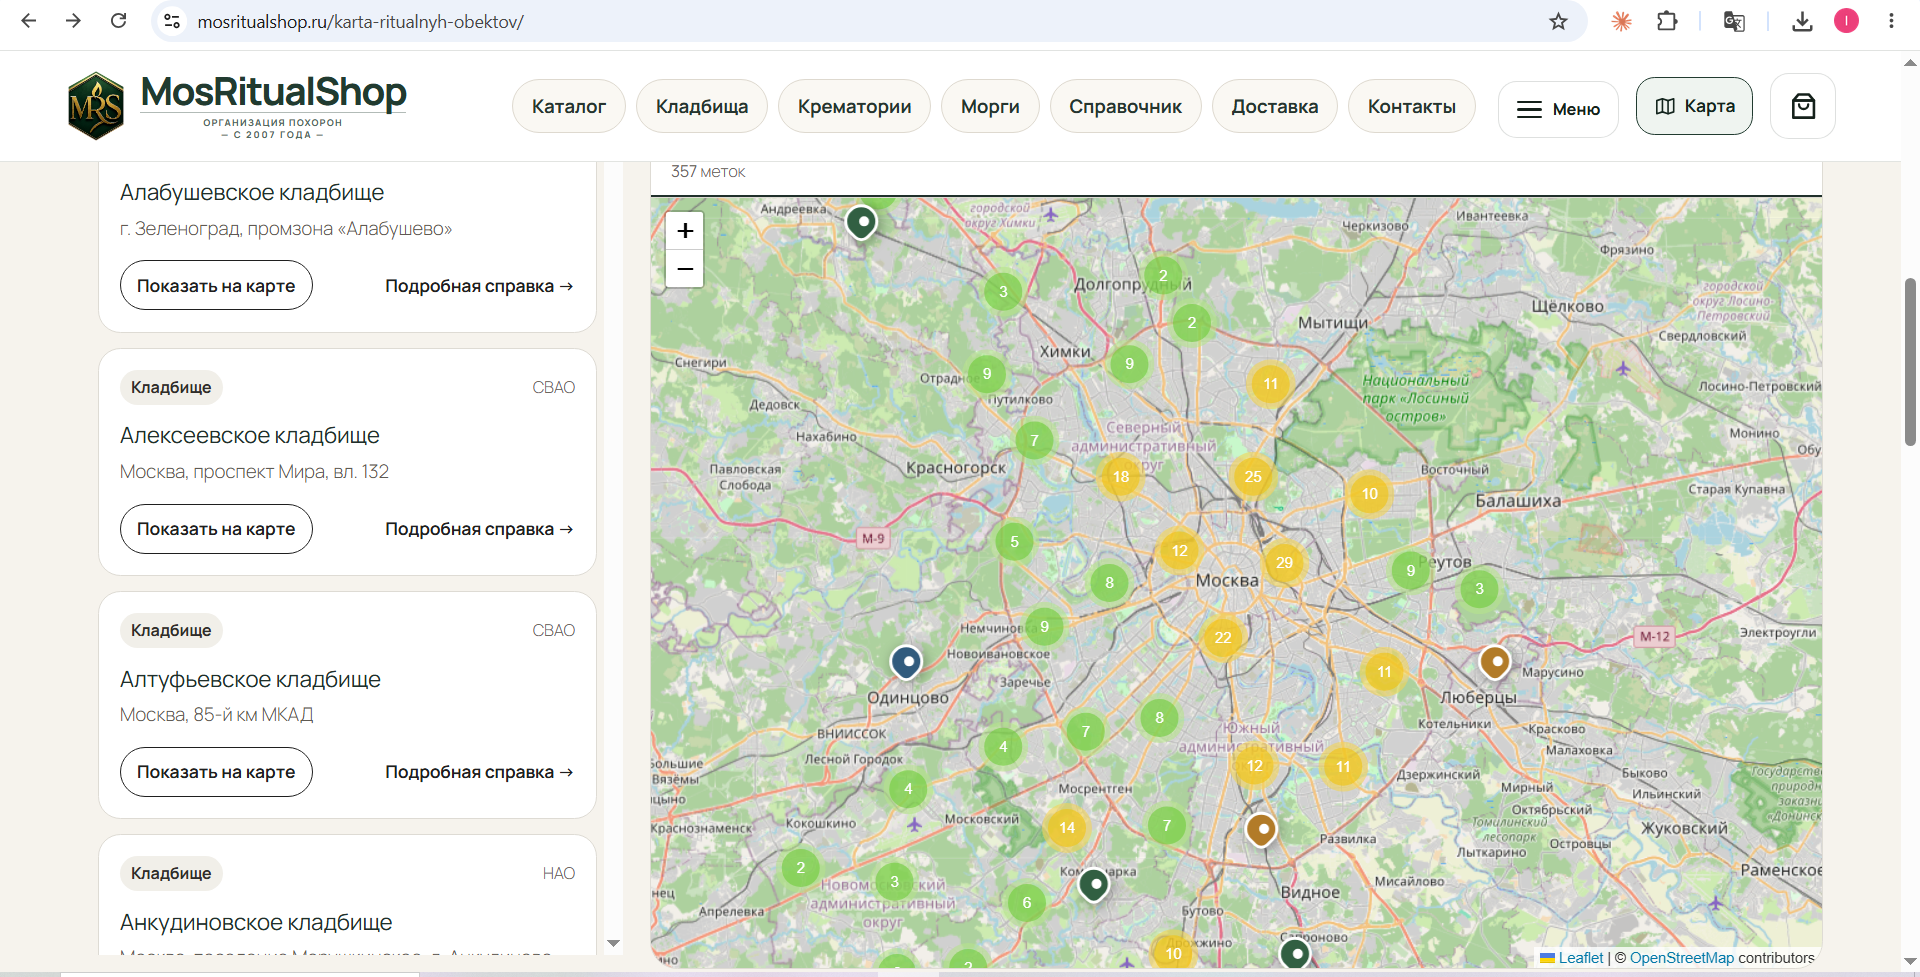This screenshot has height=977, width=1920.
Task: Go to the Морги section
Action: tap(990, 106)
